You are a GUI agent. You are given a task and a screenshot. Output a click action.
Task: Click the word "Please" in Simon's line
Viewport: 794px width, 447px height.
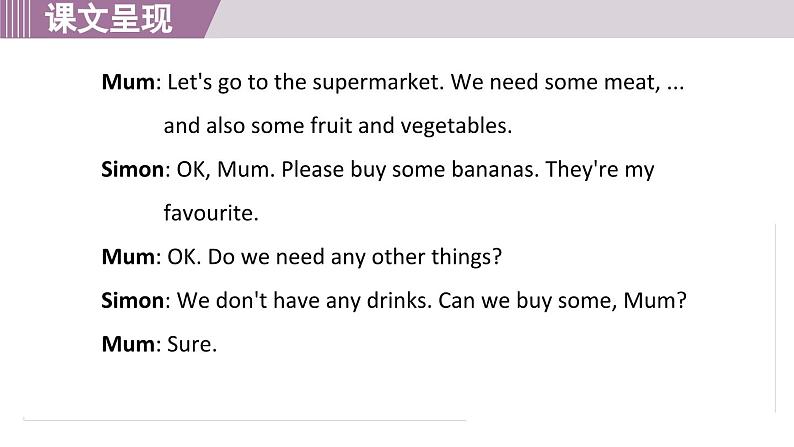(312, 170)
